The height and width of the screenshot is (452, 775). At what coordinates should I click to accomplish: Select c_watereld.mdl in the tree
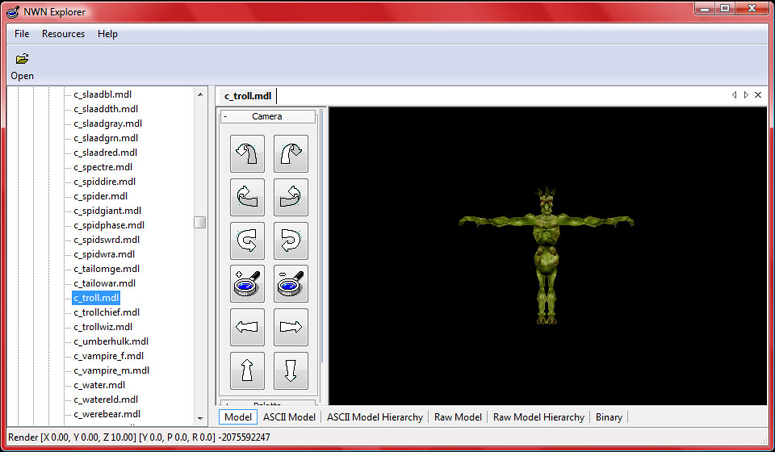[106, 399]
